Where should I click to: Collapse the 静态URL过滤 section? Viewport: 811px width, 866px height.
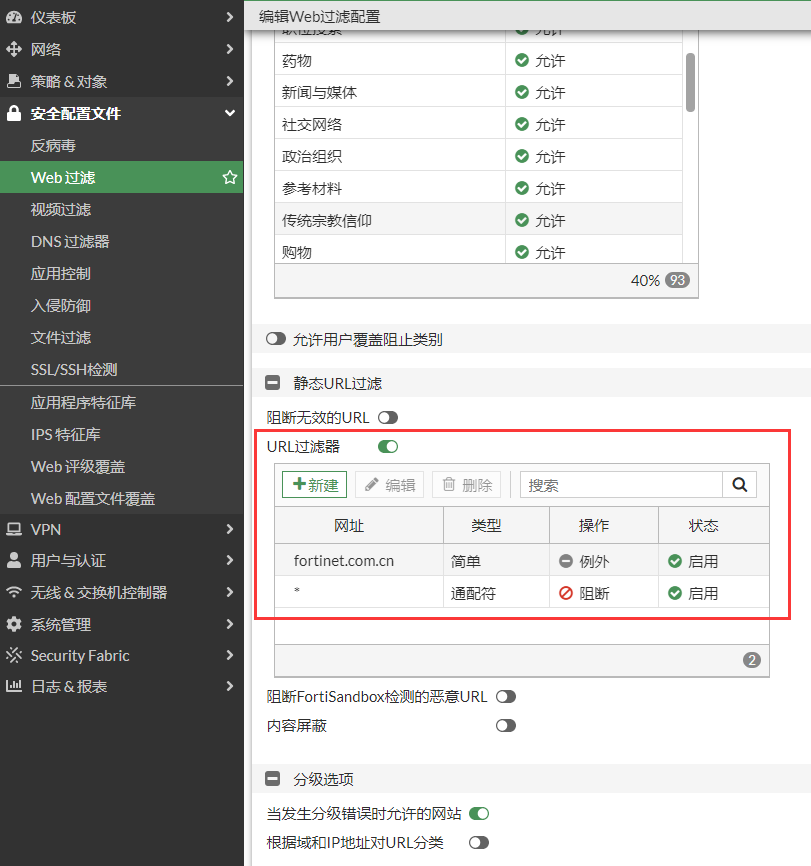point(272,383)
